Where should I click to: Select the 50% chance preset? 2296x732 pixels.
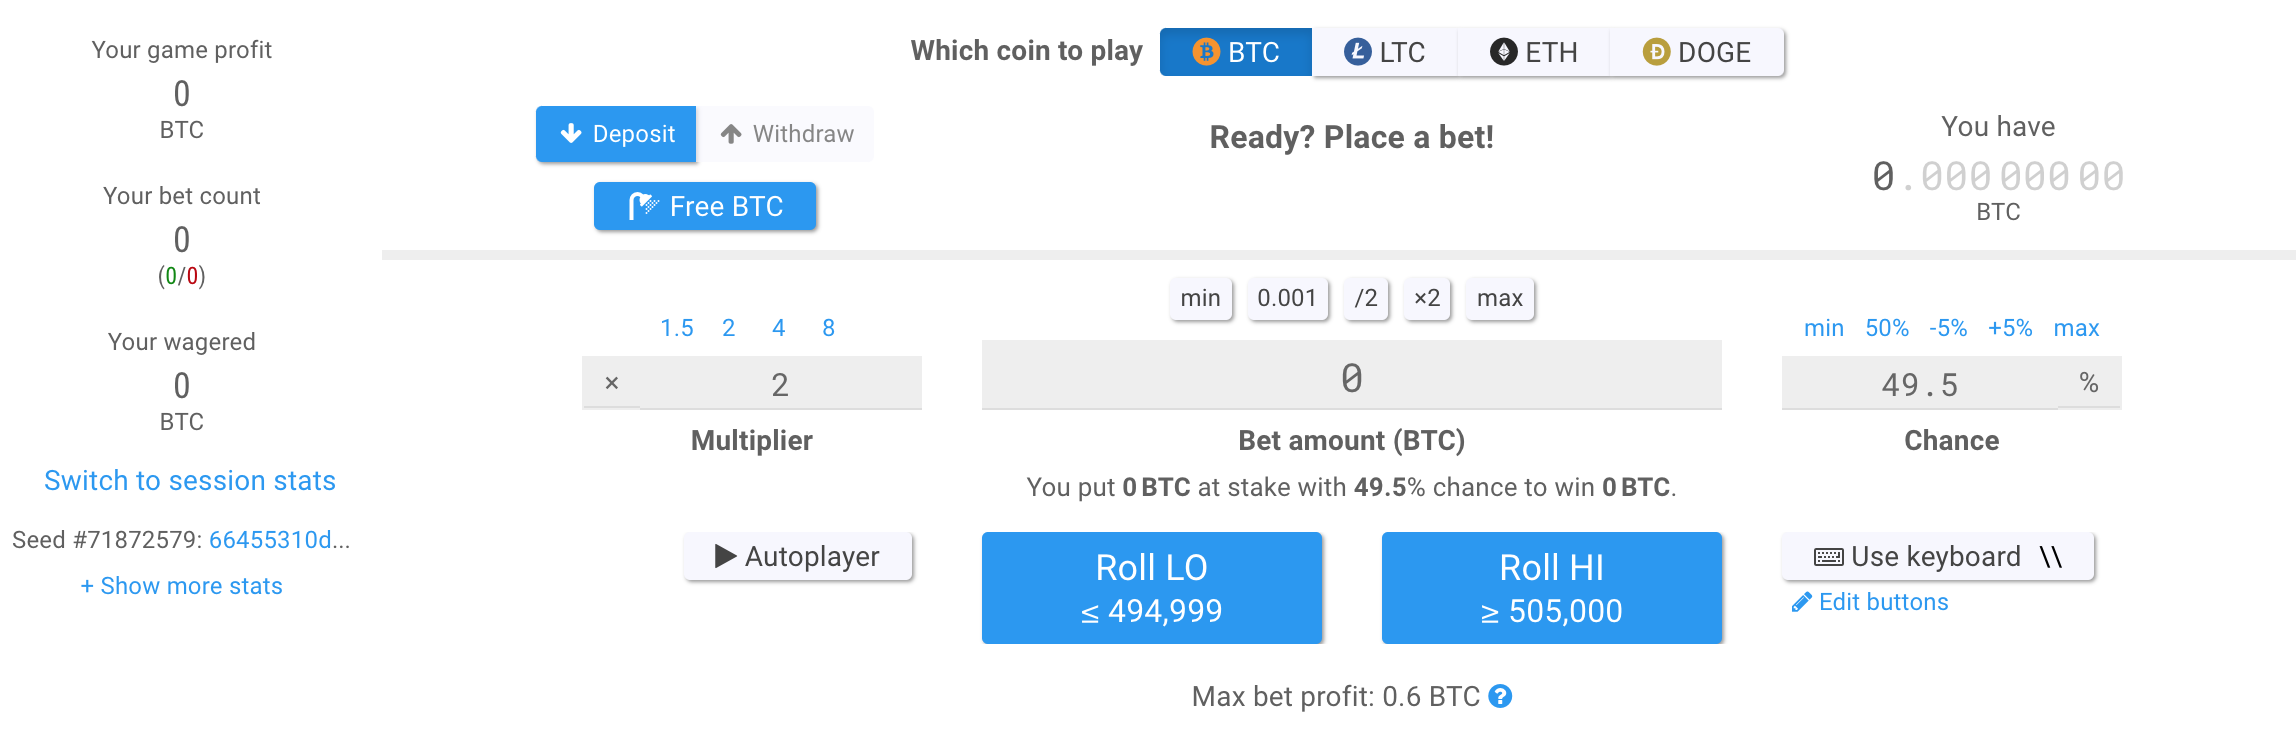(x=1886, y=327)
